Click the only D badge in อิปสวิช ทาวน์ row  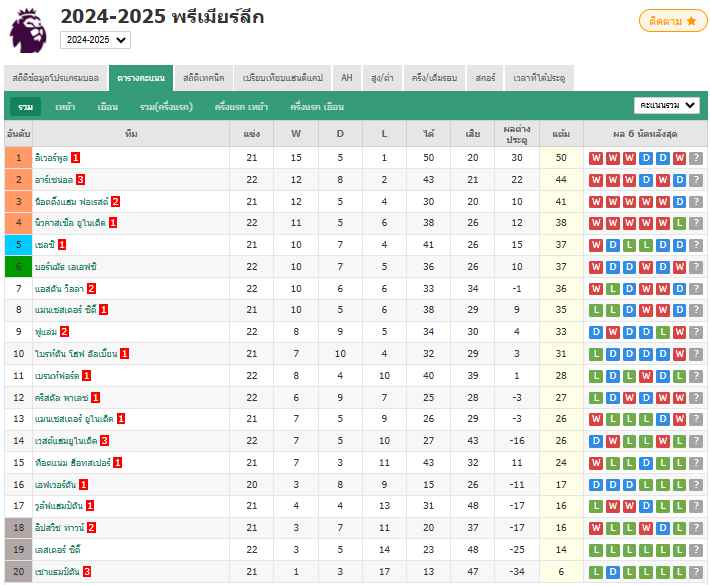coord(663,528)
